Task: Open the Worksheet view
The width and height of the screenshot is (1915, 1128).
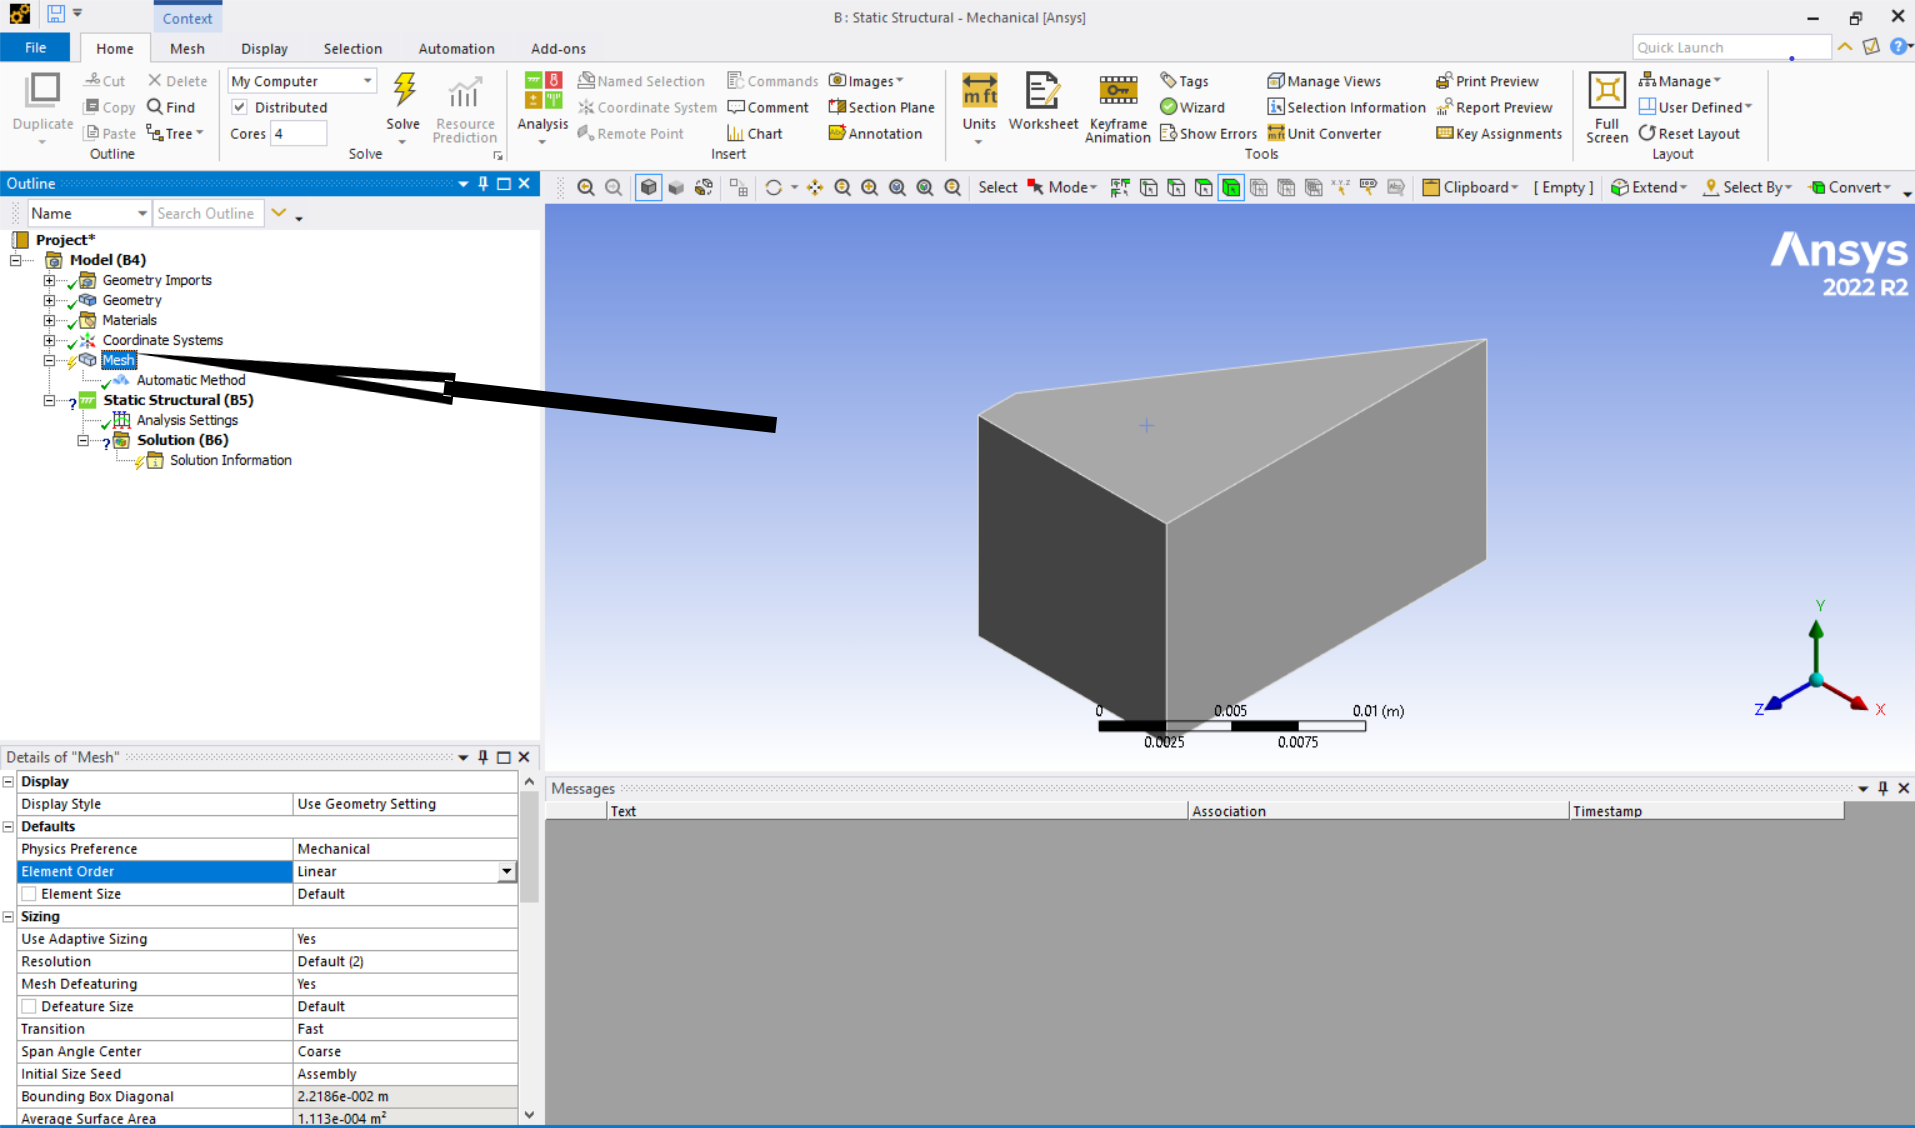Action: pyautogui.click(x=1042, y=101)
